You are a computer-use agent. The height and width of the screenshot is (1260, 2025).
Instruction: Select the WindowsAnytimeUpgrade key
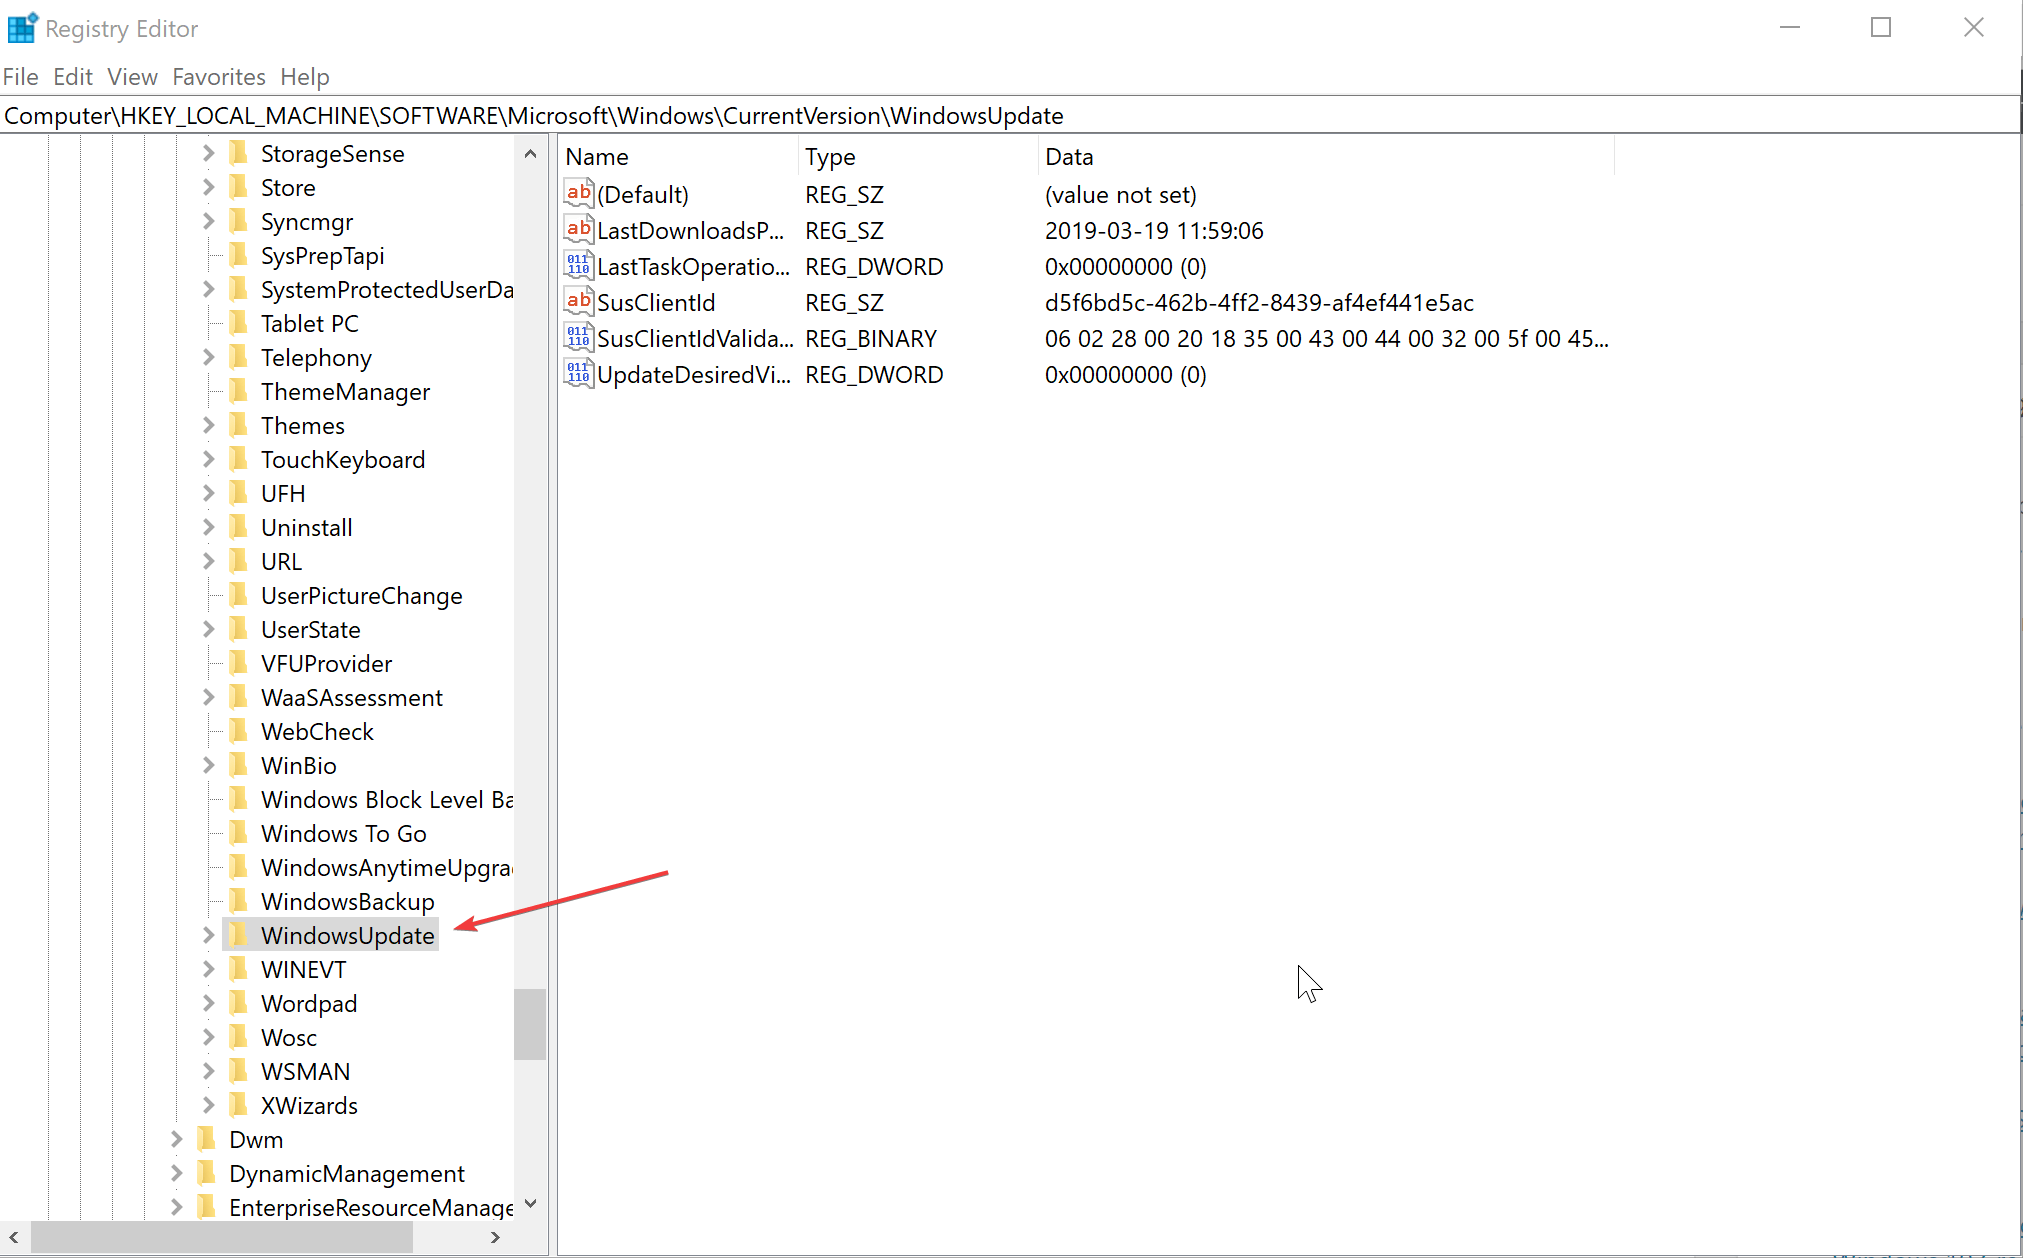pyautogui.click(x=387, y=867)
